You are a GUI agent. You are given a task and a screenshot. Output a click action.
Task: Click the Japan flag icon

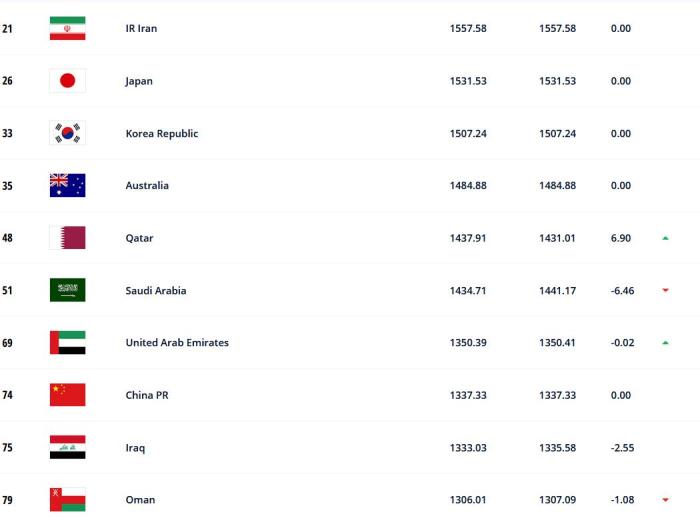pos(67,81)
